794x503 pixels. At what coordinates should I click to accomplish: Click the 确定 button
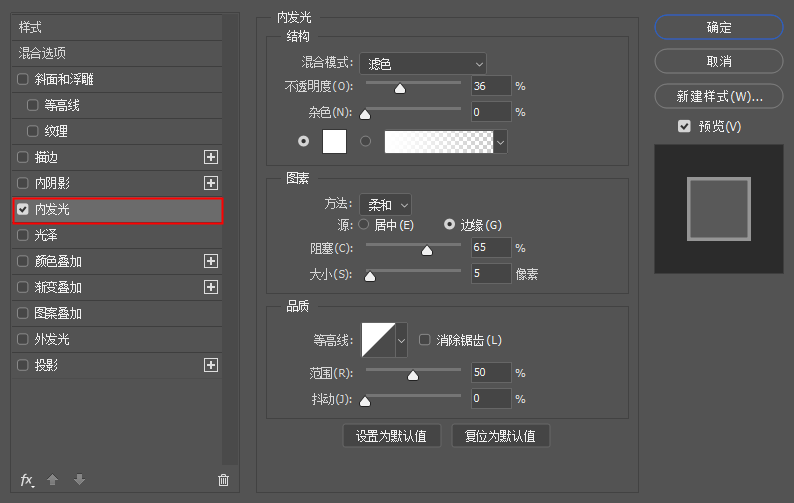pyautogui.click(x=719, y=27)
